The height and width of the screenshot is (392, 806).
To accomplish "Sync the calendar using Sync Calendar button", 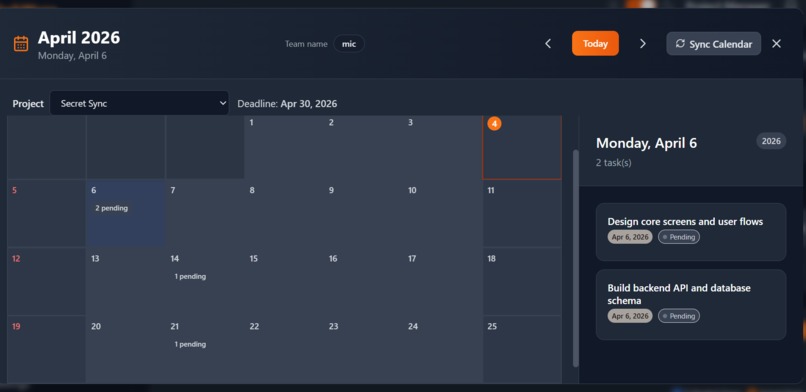I will (713, 44).
